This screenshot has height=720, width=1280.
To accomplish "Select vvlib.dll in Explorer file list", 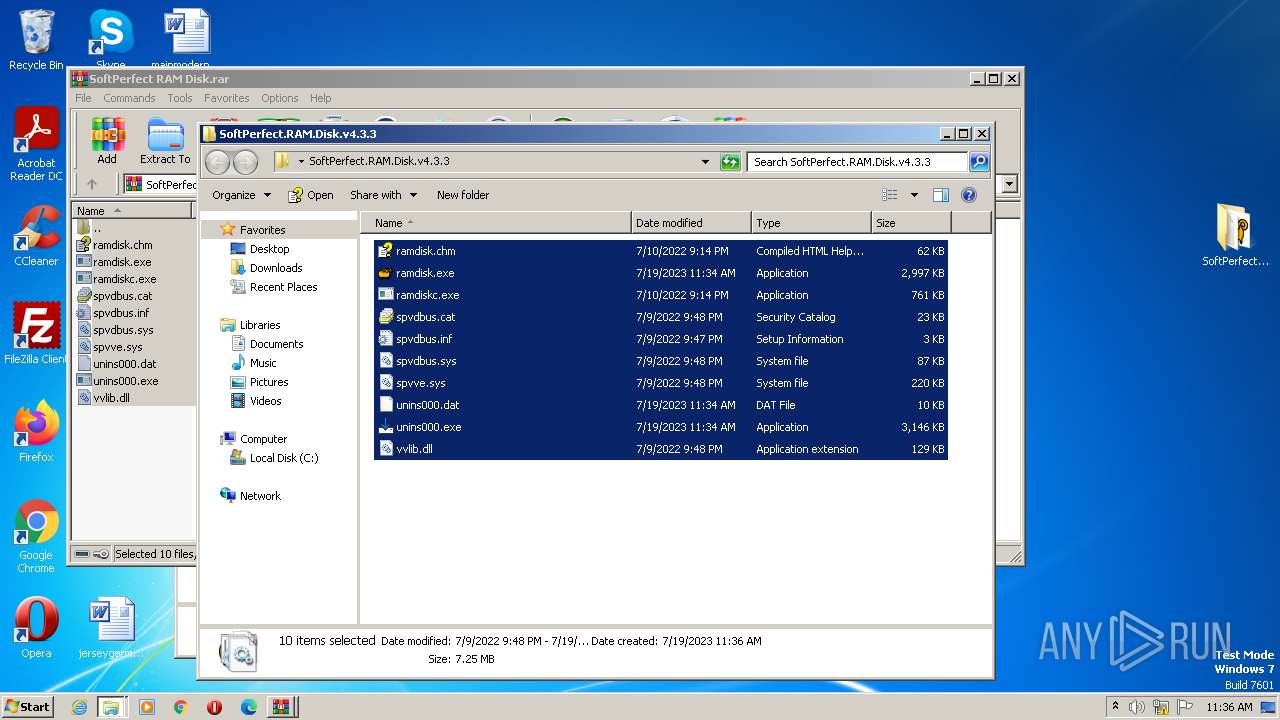I will point(661,449).
